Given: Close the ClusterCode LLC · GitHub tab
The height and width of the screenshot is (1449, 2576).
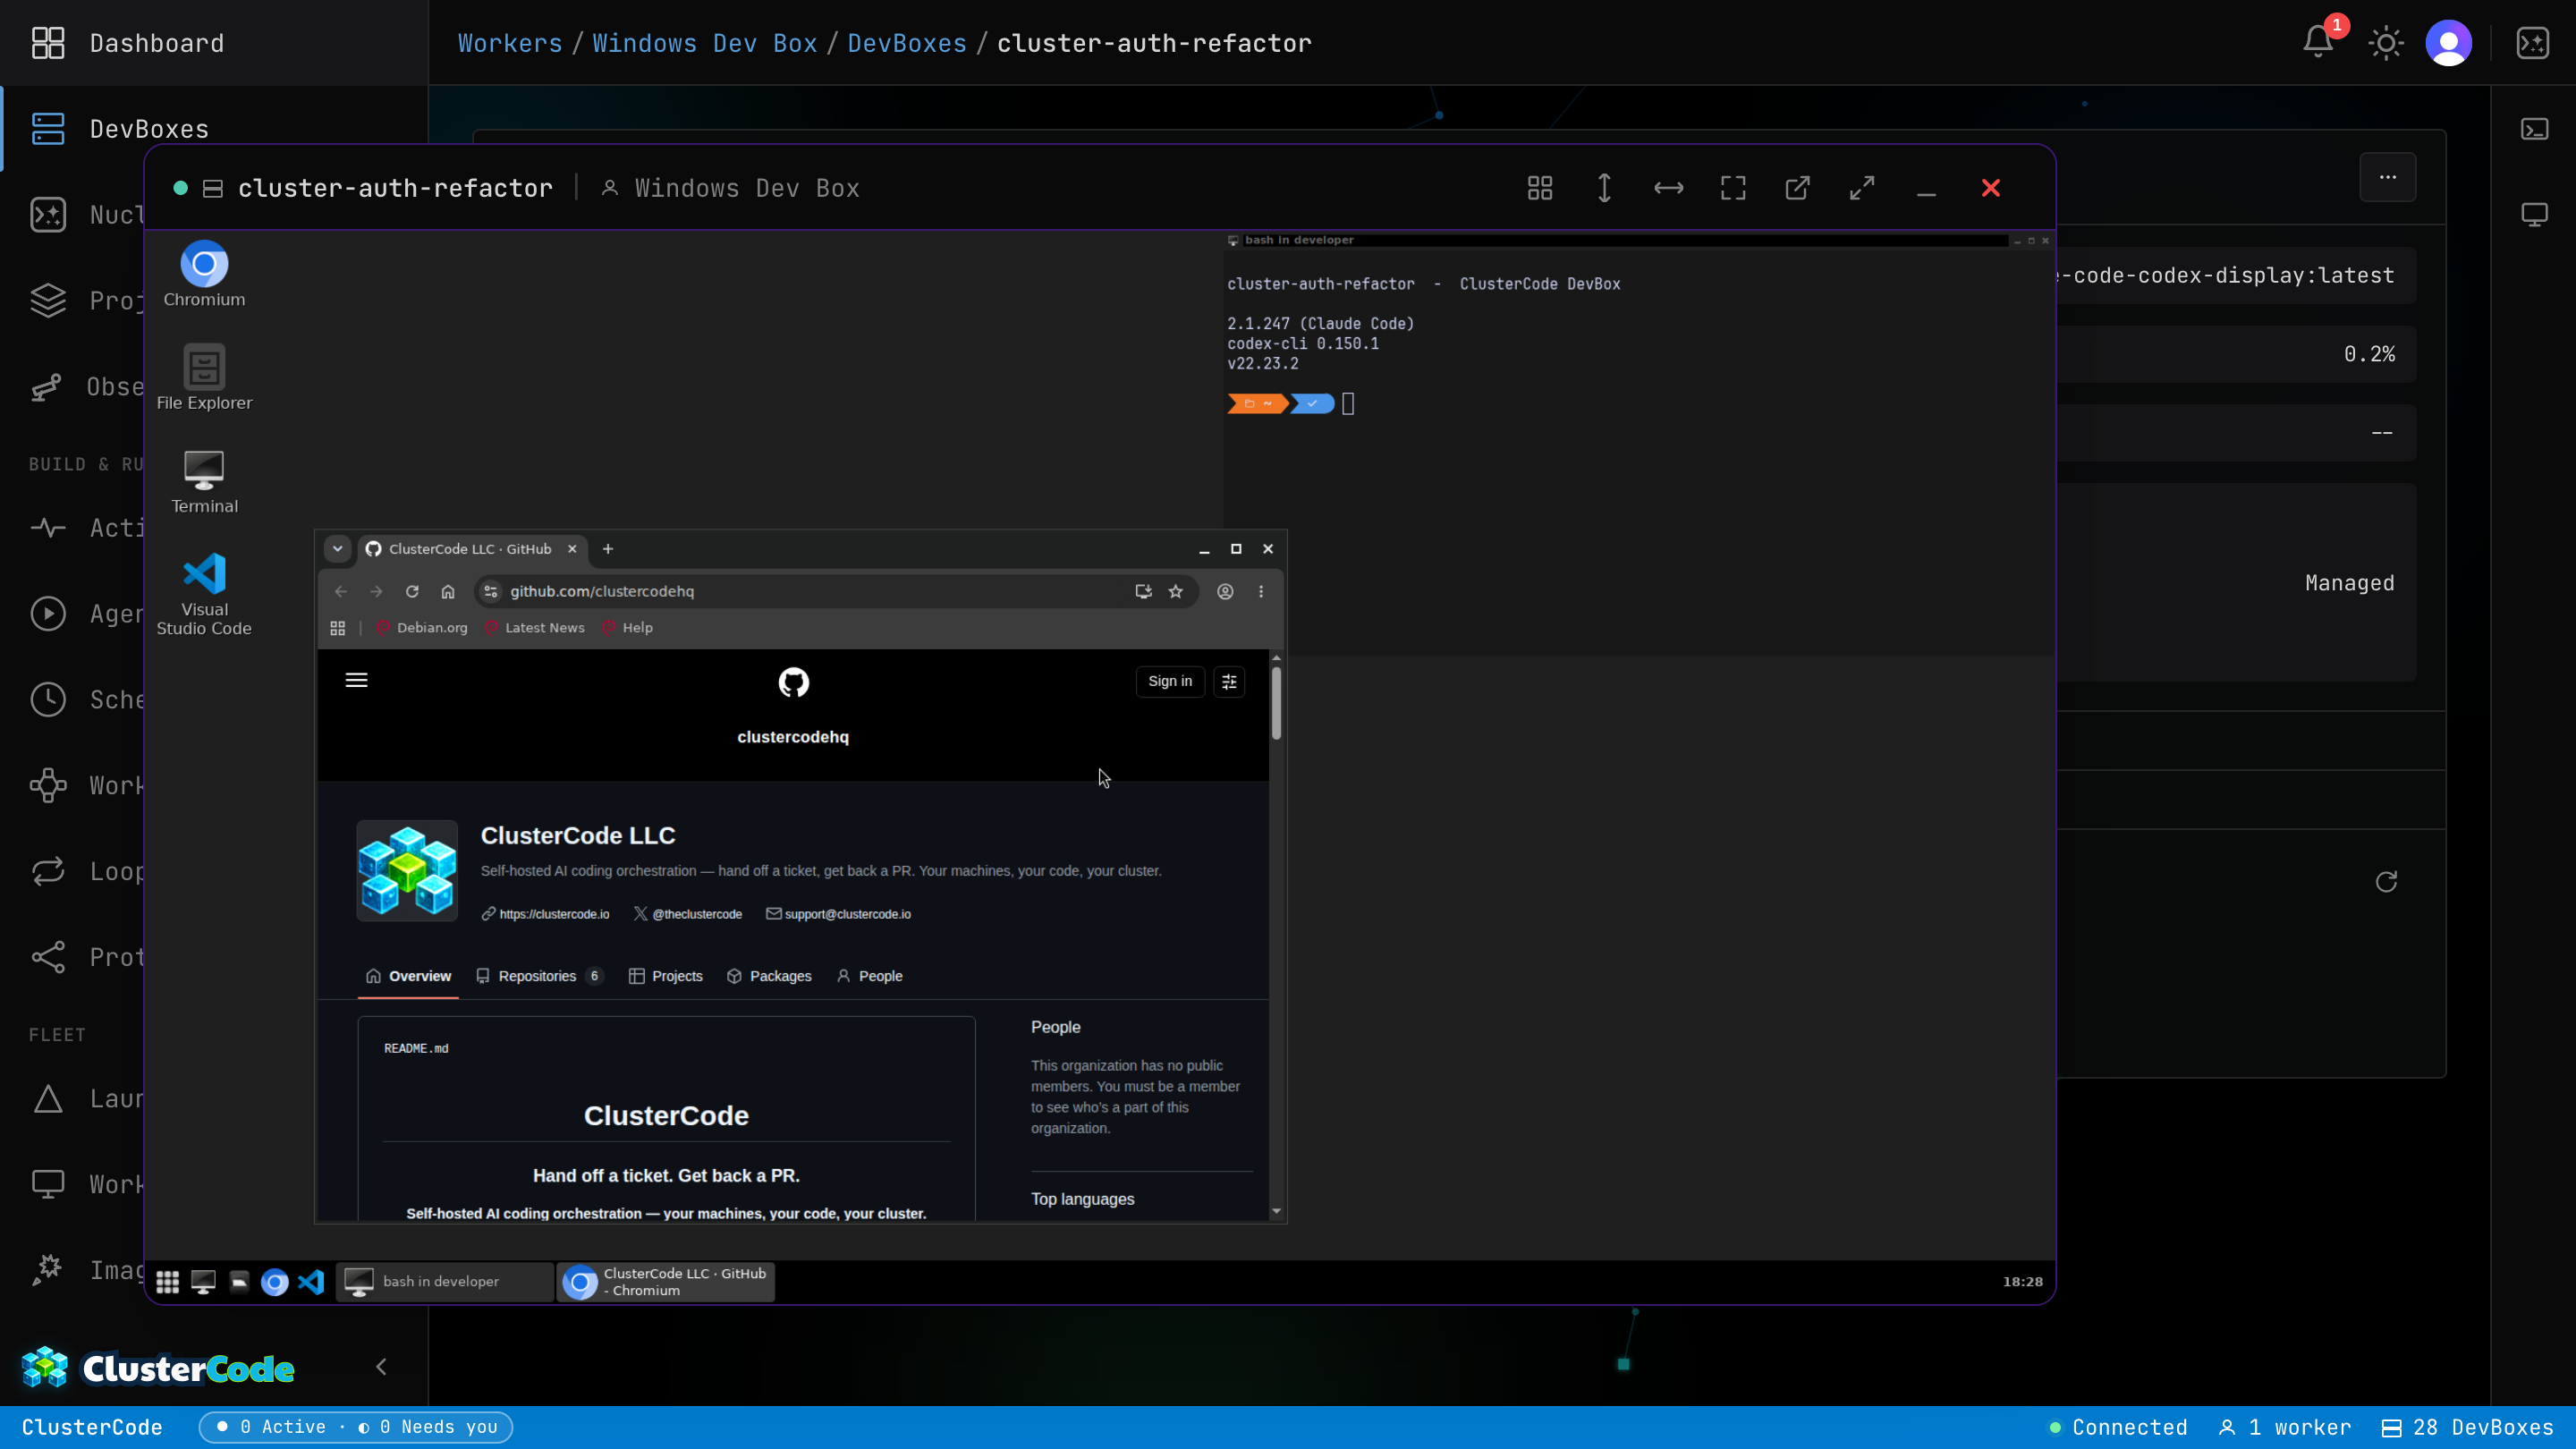Looking at the screenshot, I should 572,549.
